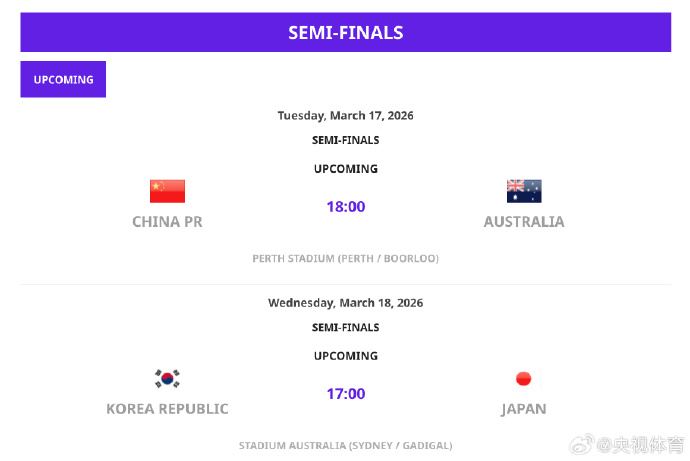Image resolution: width=690 pixels, height=461 pixels.
Task: Click the Perth Stadium venue text
Action: pyautogui.click(x=345, y=258)
